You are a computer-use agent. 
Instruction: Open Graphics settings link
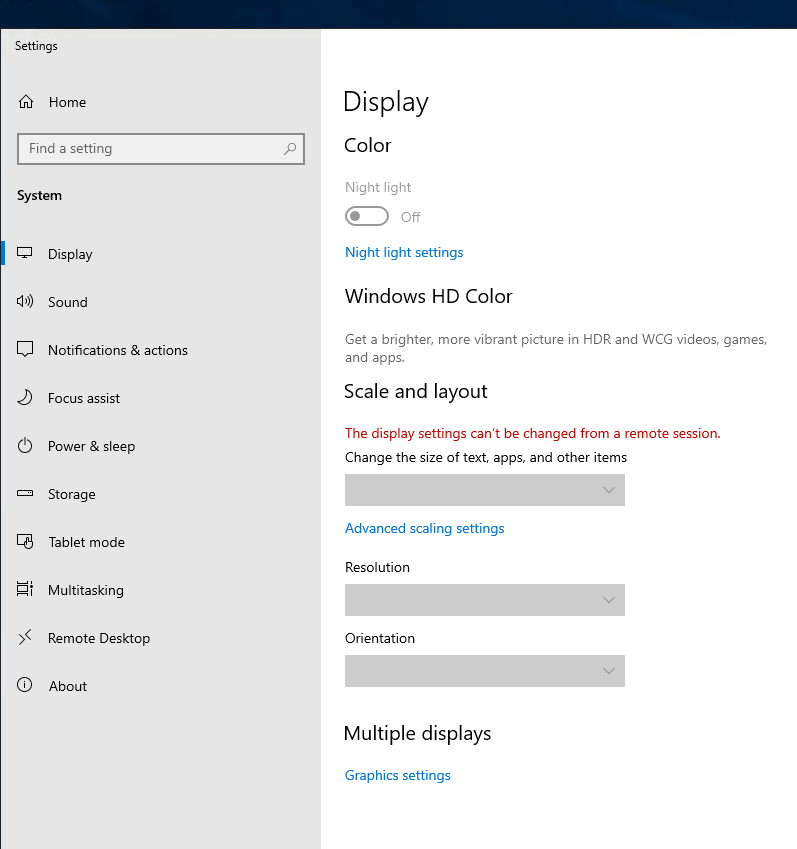pos(397,775)
